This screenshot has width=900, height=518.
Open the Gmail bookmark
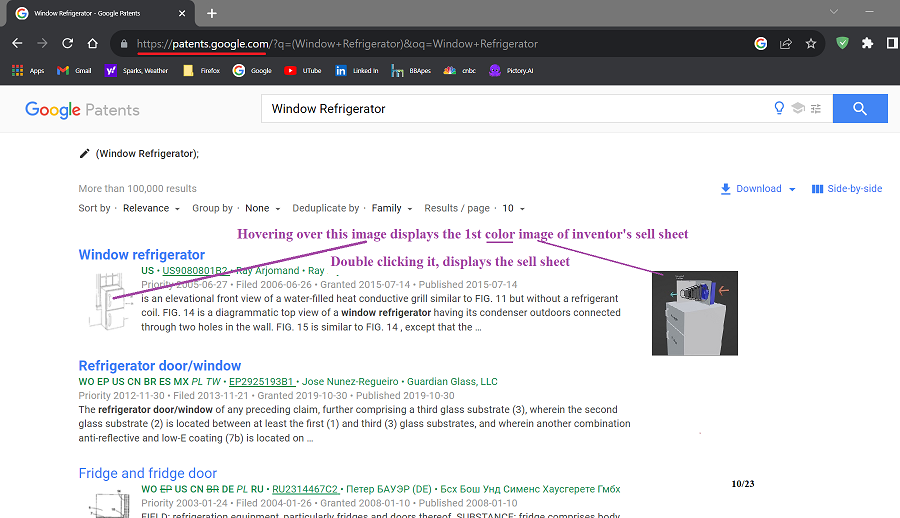click(74, 71)
